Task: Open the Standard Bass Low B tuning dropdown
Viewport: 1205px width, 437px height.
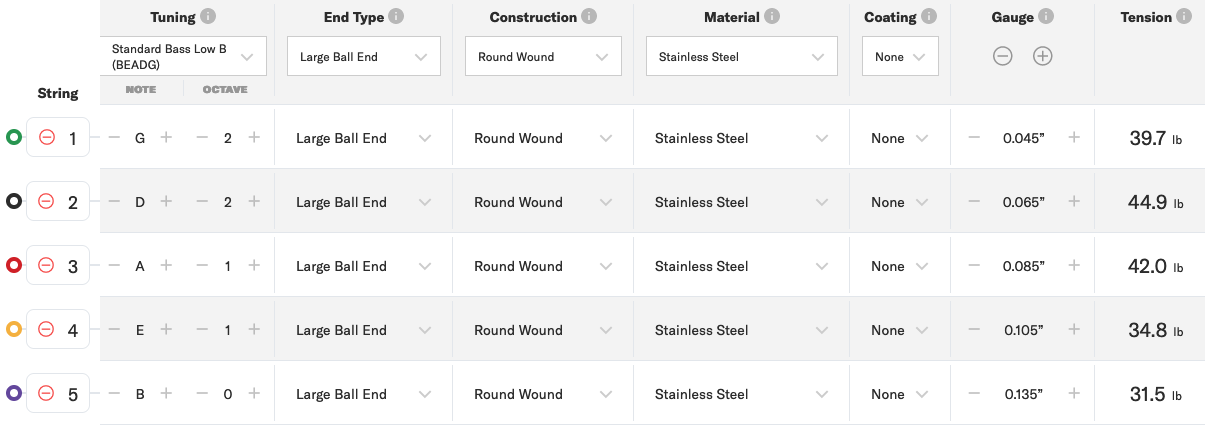Action: [184, 56]
